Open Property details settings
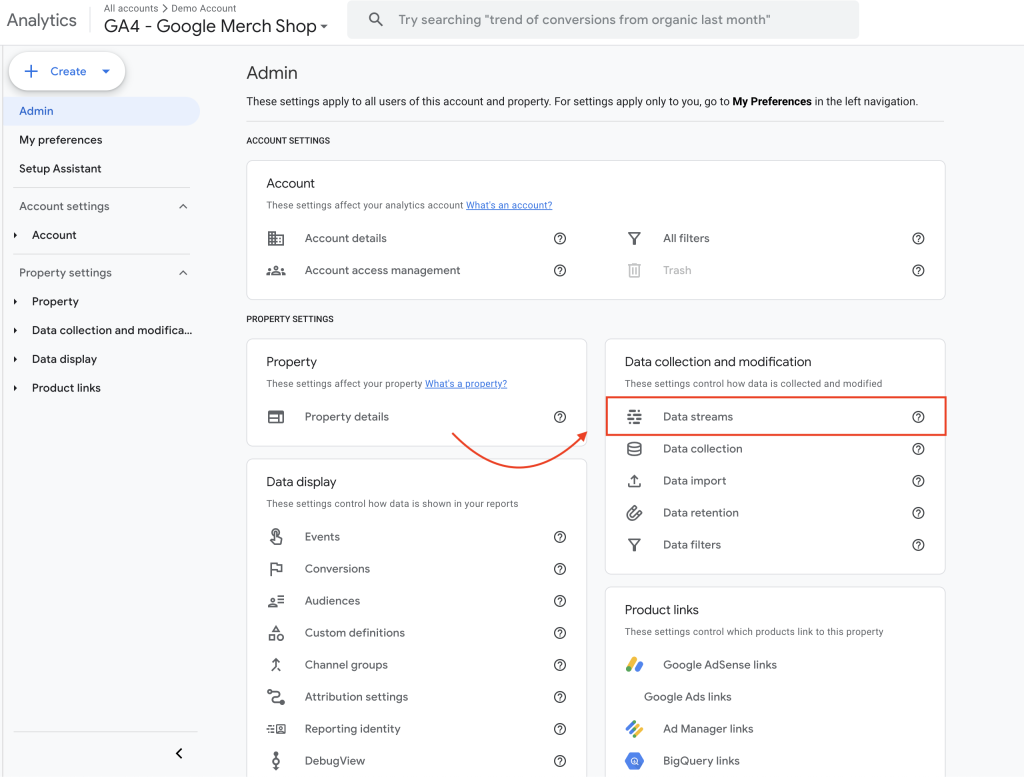This screenshot has width=1024, height=777. 346,417
